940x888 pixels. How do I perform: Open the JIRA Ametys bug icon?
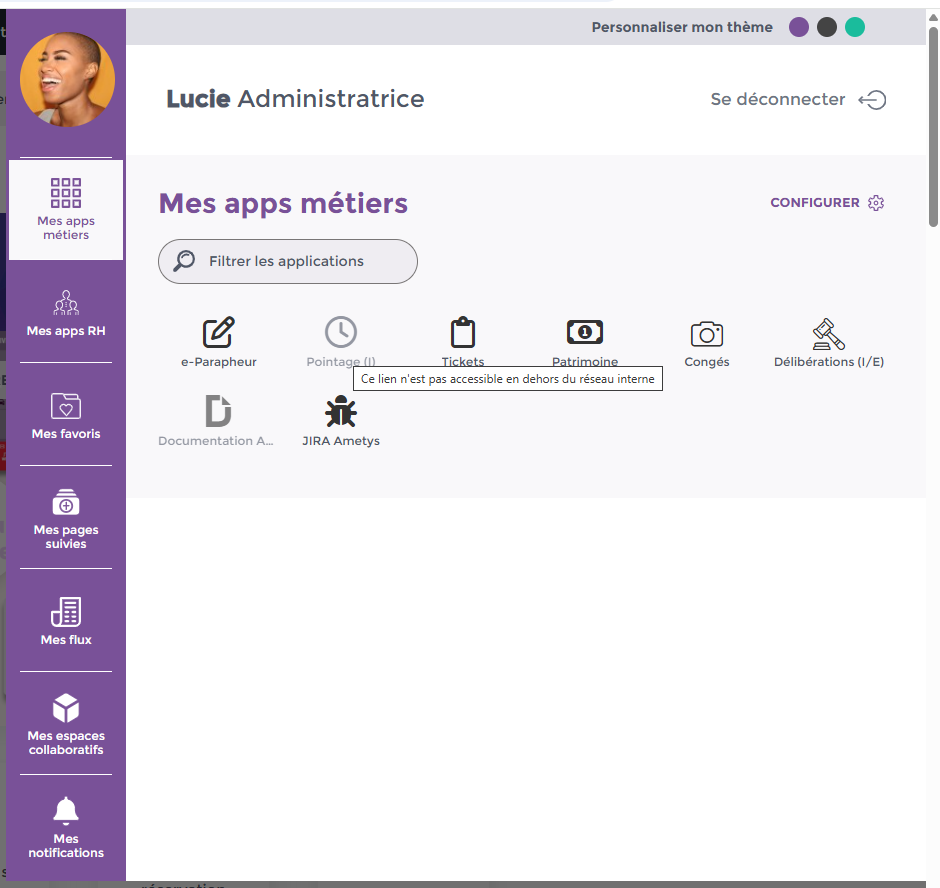[341, 411]
